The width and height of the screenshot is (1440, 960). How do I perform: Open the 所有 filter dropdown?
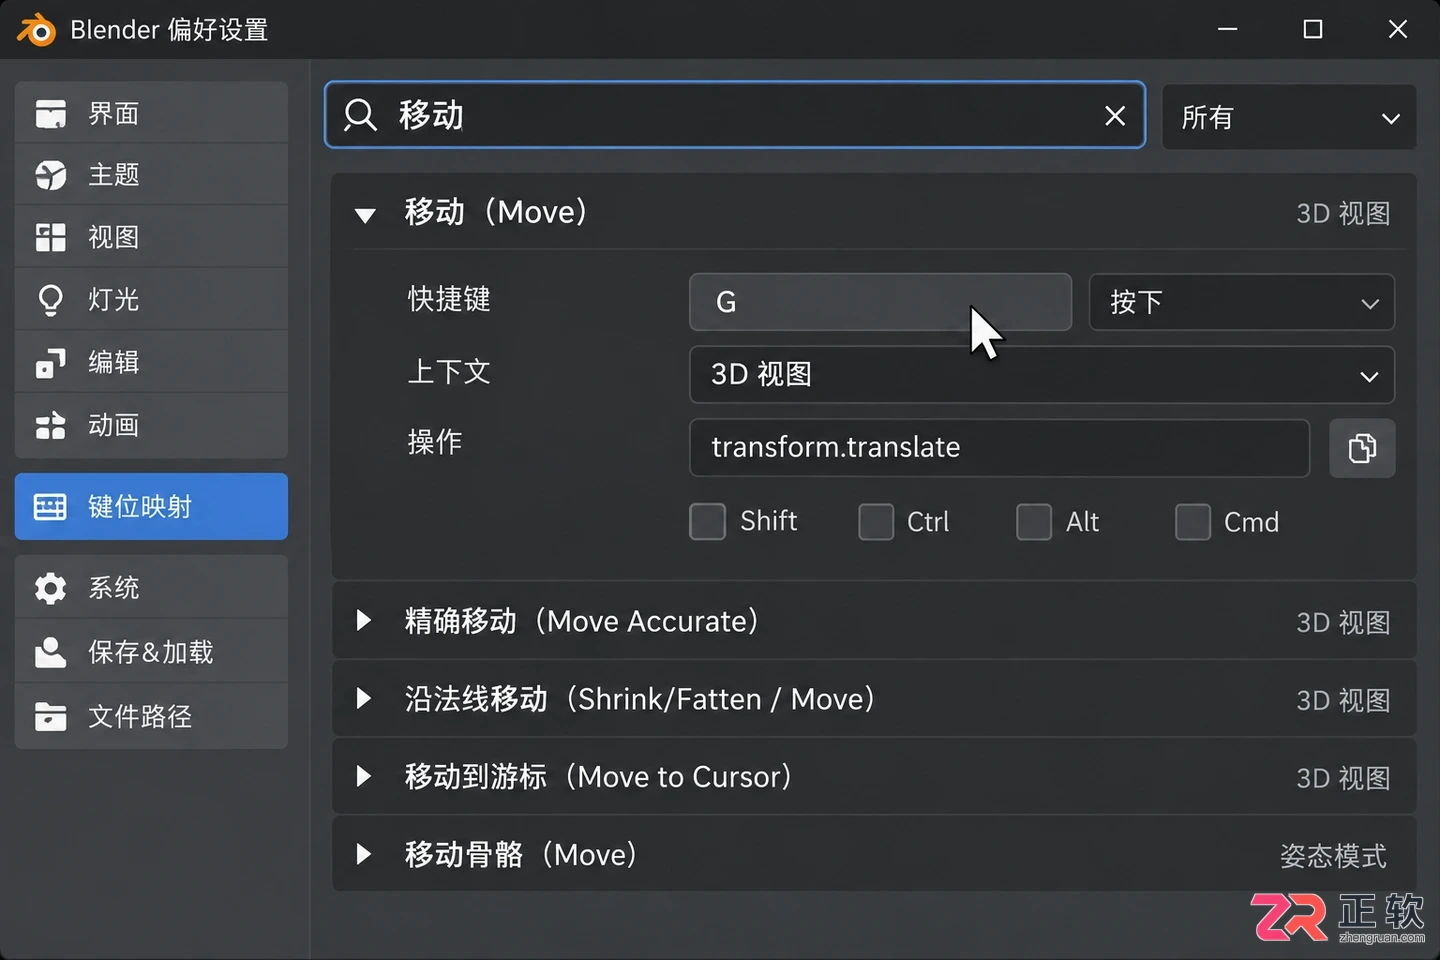click(x=1289, y=117)
